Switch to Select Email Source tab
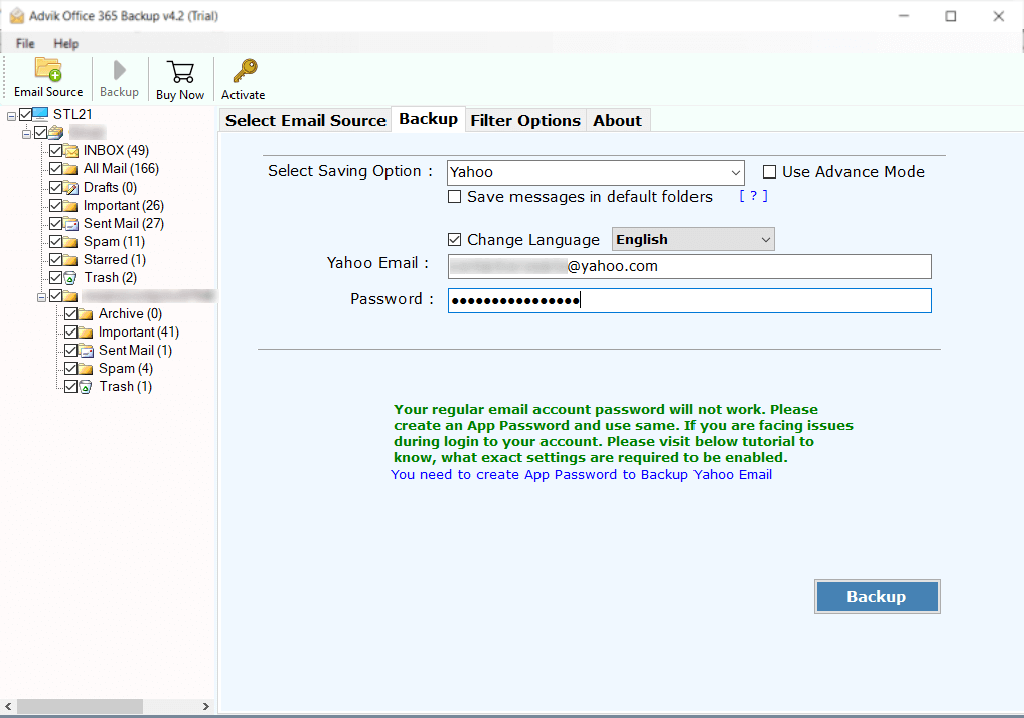This screenshot has width=1024, height=718. click(306, 121)
